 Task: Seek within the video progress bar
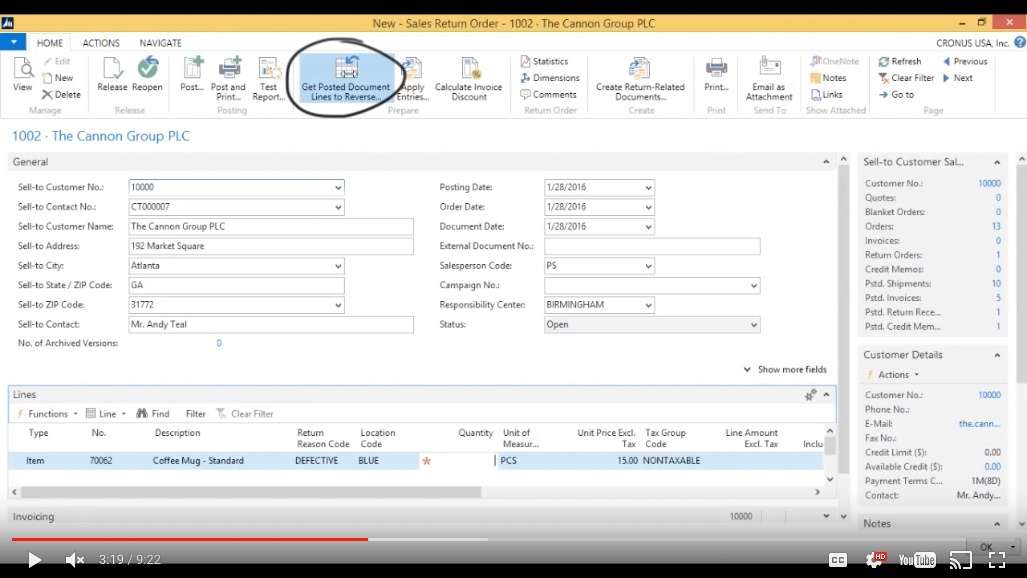pyautogui.click(x=514, y=539)
